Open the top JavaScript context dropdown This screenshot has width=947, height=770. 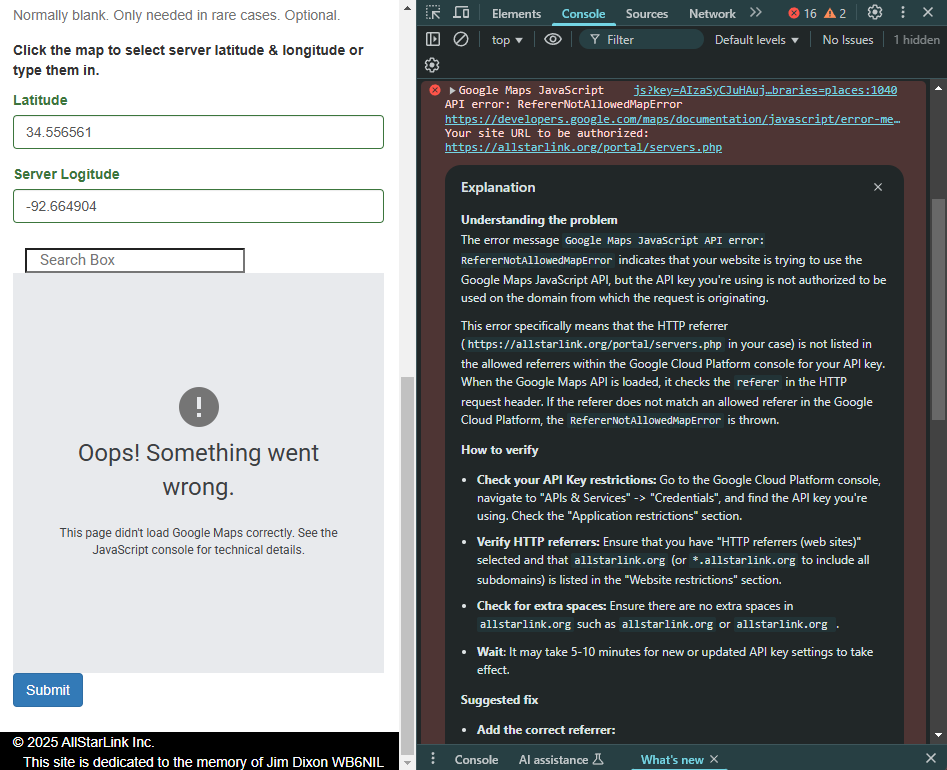pyautogui.click(x=509, y=40)
